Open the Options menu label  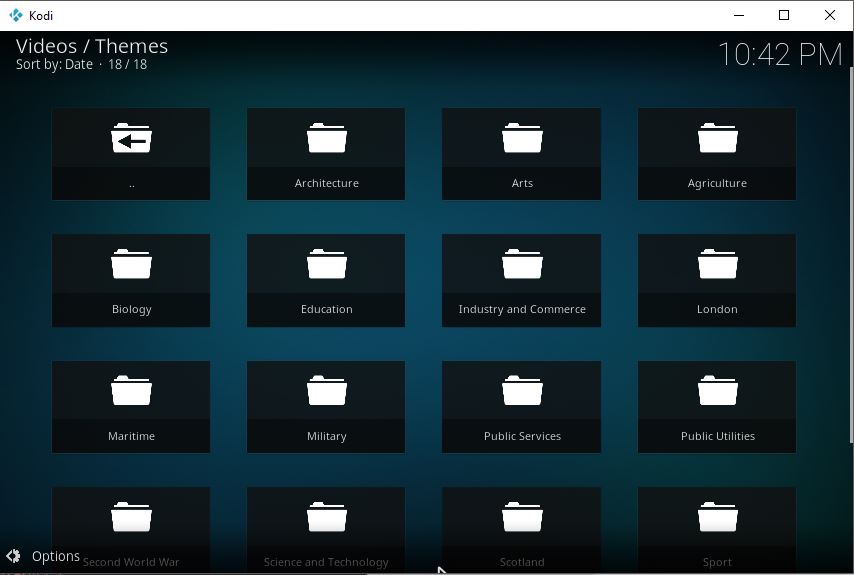tap(56, 556)
